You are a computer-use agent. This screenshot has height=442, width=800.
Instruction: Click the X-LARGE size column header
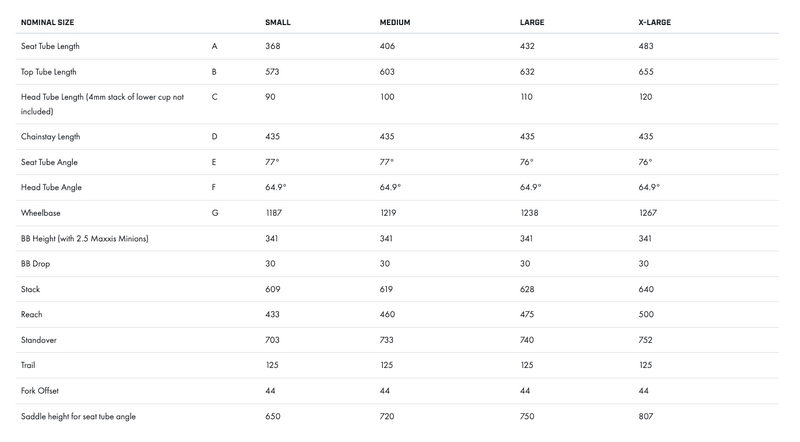pos(654,22)
